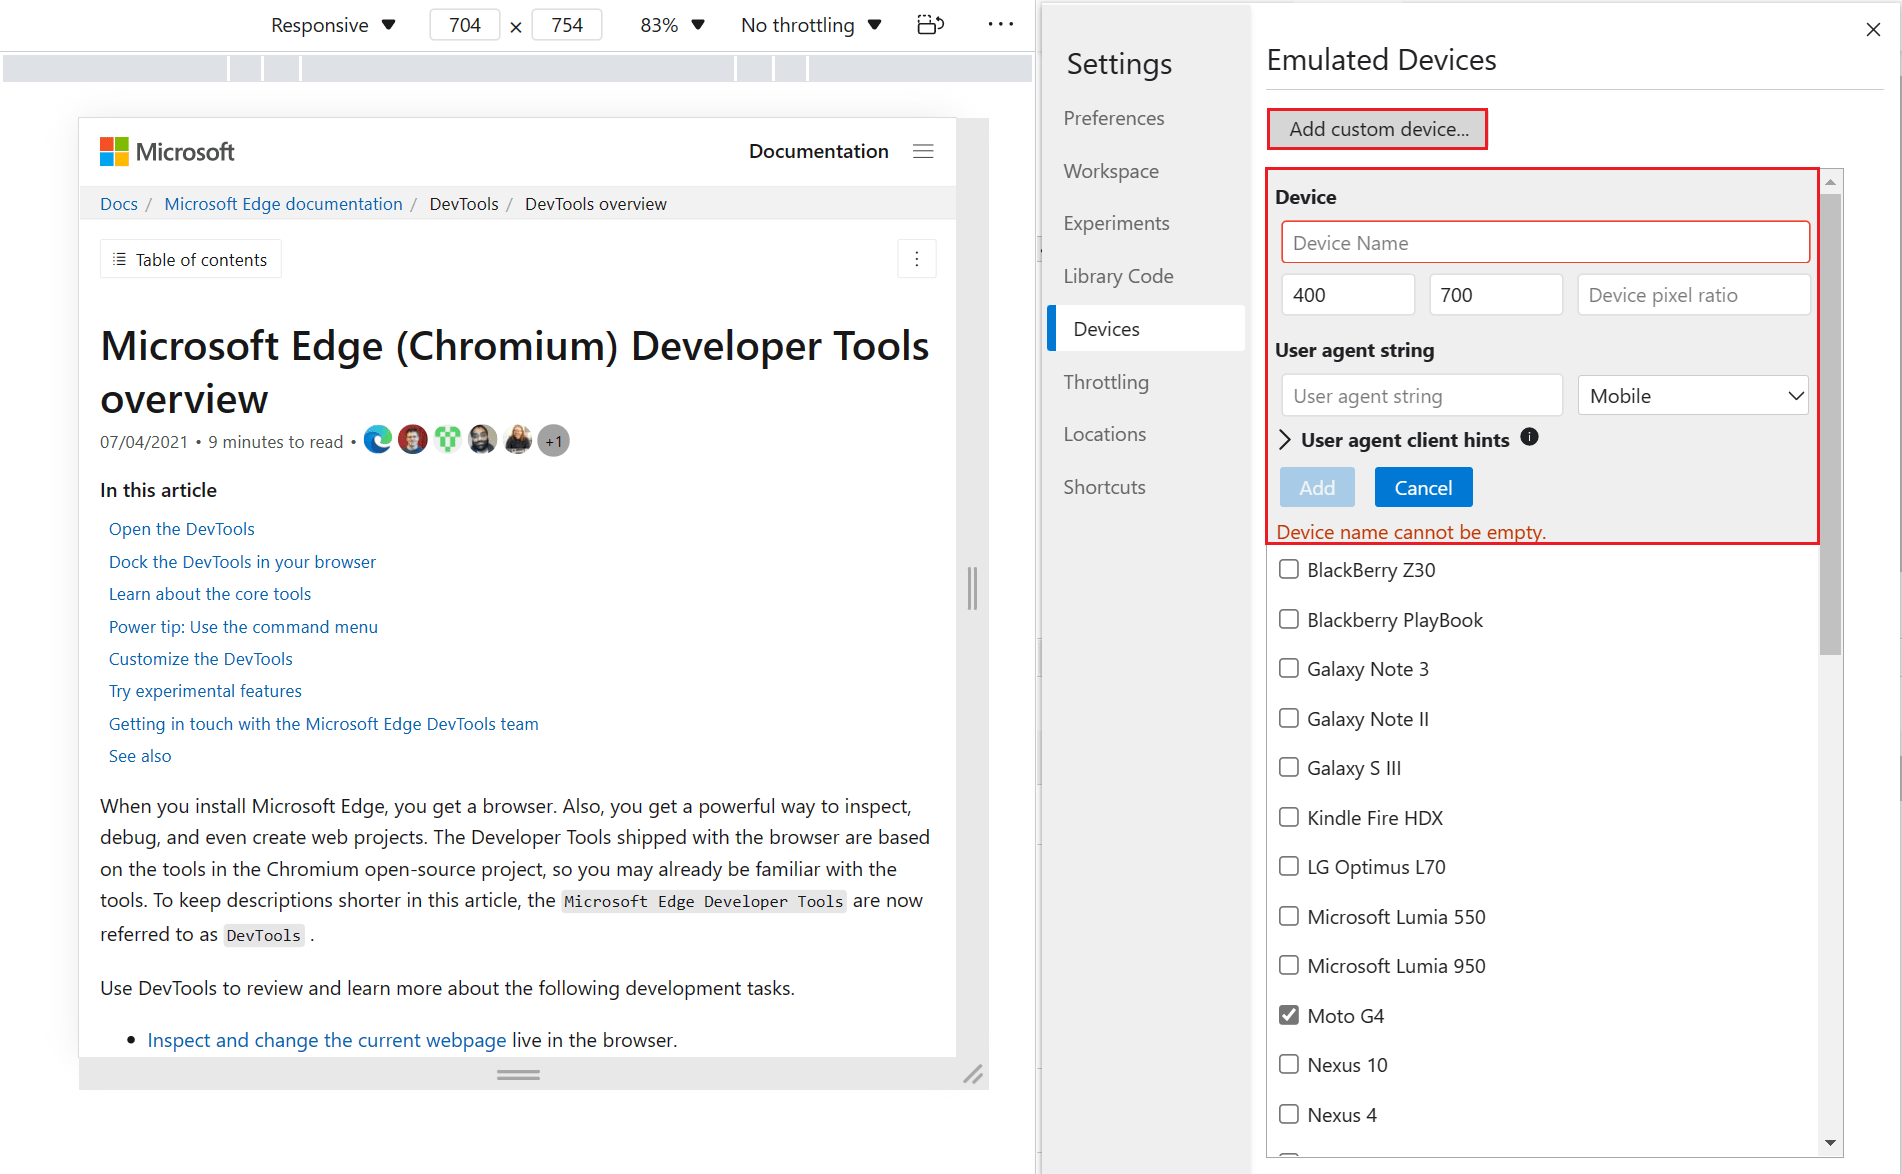Switch to the Throttling settings tab
Image resolution: width=1902 pixels, height=1174 pixels.
point(1106,381)
